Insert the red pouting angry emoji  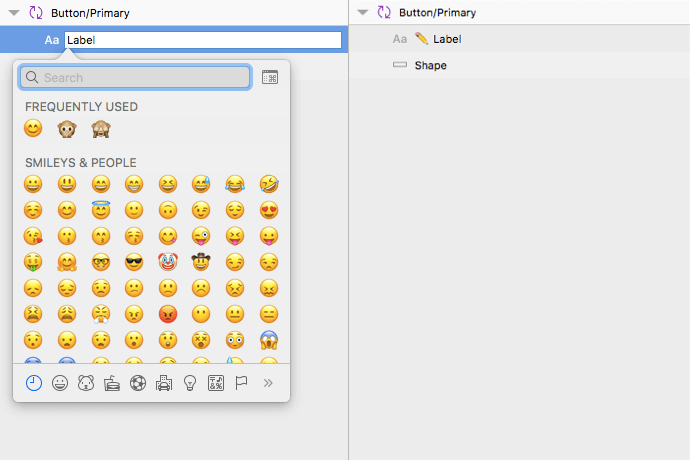point(168,314)
